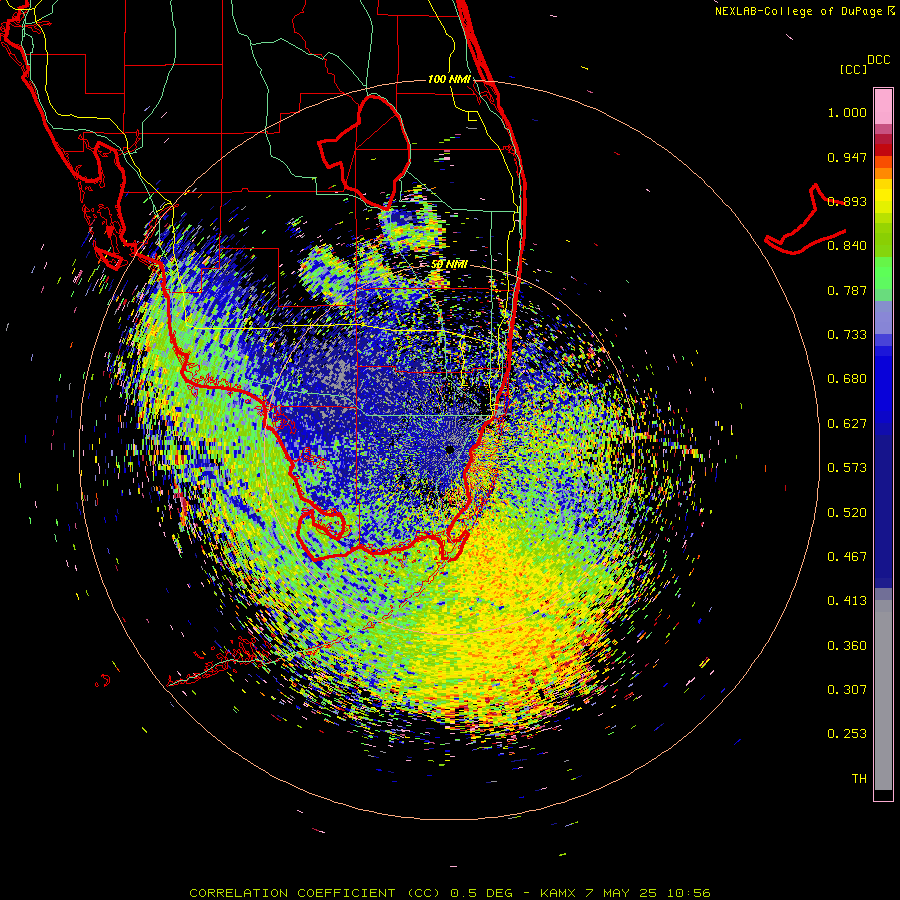Viewport: 900px width, 900px height.
Task: Select the 0.307 scale value
Action: (x=847, y=690)
